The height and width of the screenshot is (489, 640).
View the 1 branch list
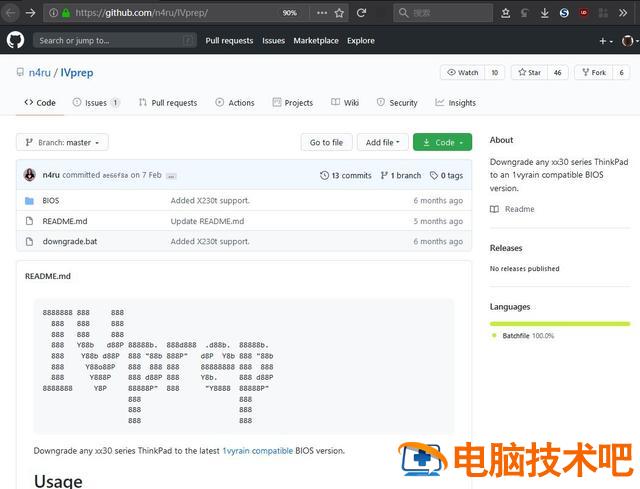click(401, 176)
